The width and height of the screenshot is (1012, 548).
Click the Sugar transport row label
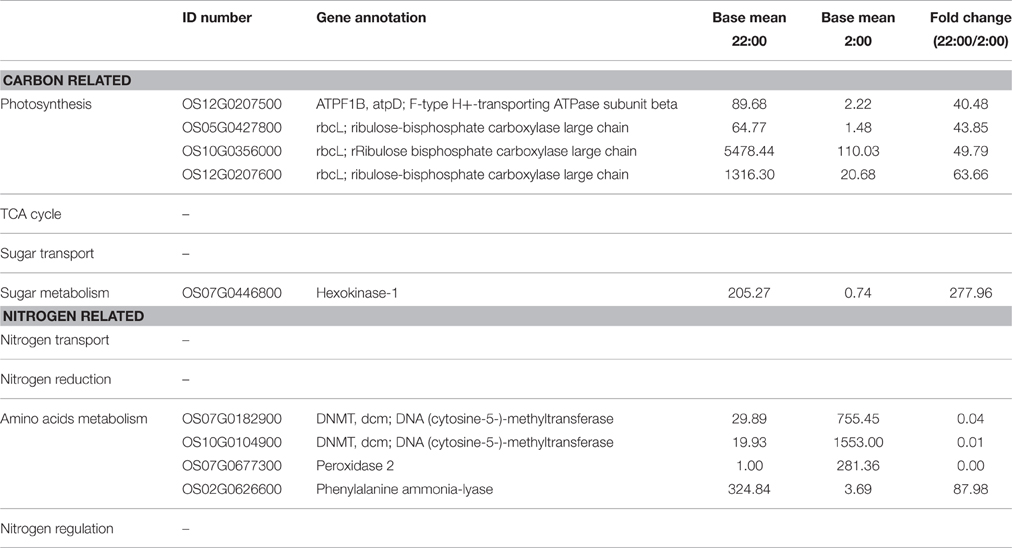(47, 254)
